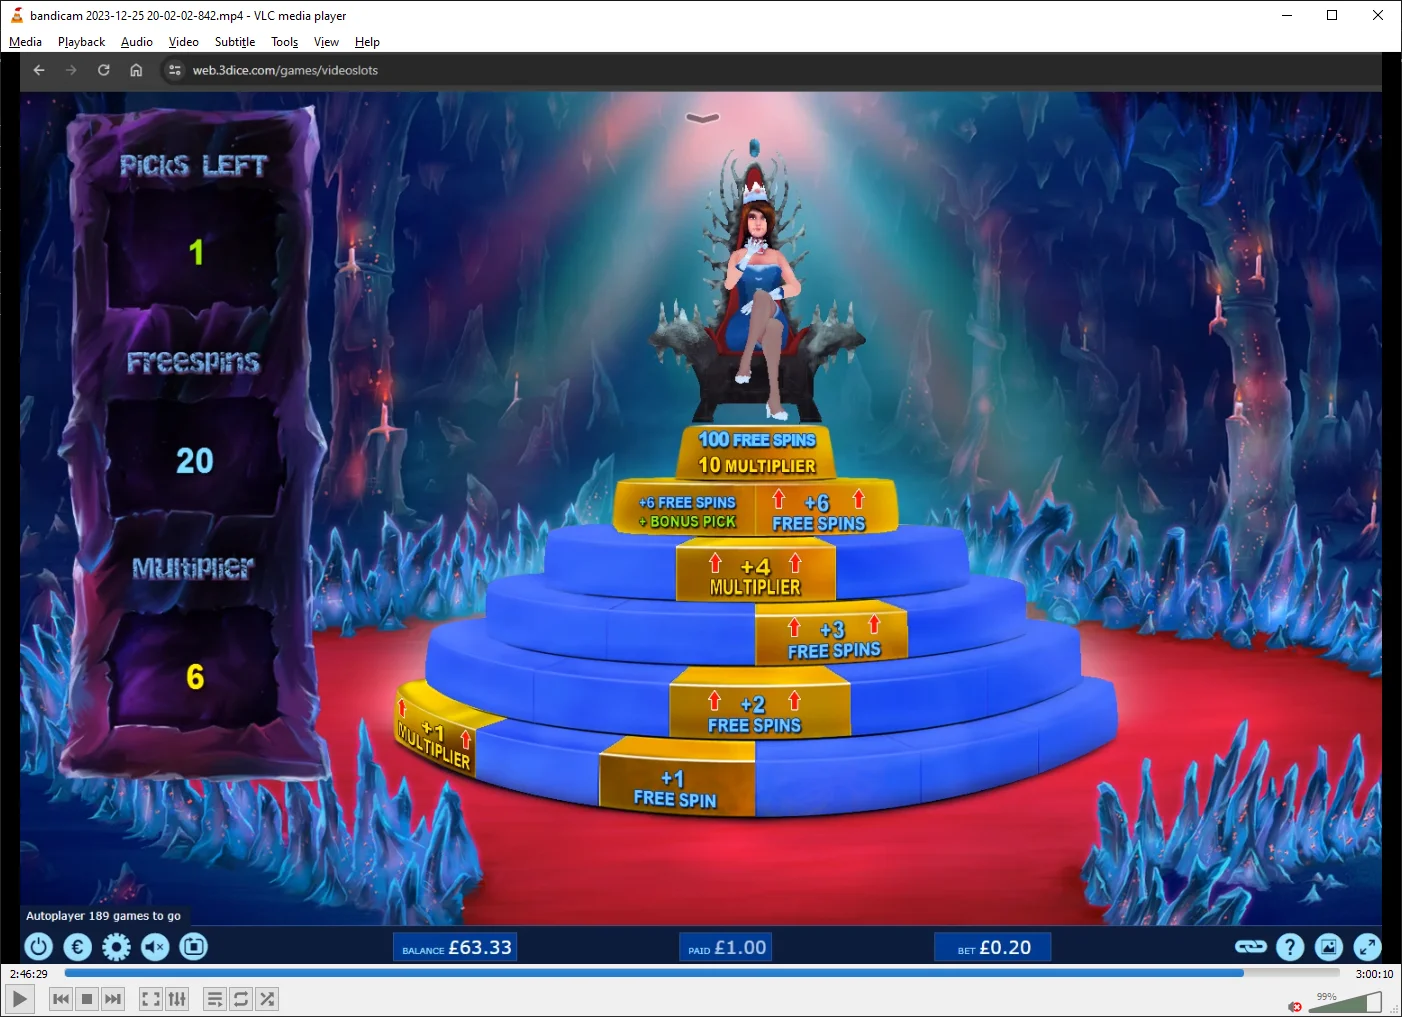Image resolution: width=1402 pixels, height=1017 pixels.
Task: Open the Subtitle menu
Action: [x=235, y=42]
